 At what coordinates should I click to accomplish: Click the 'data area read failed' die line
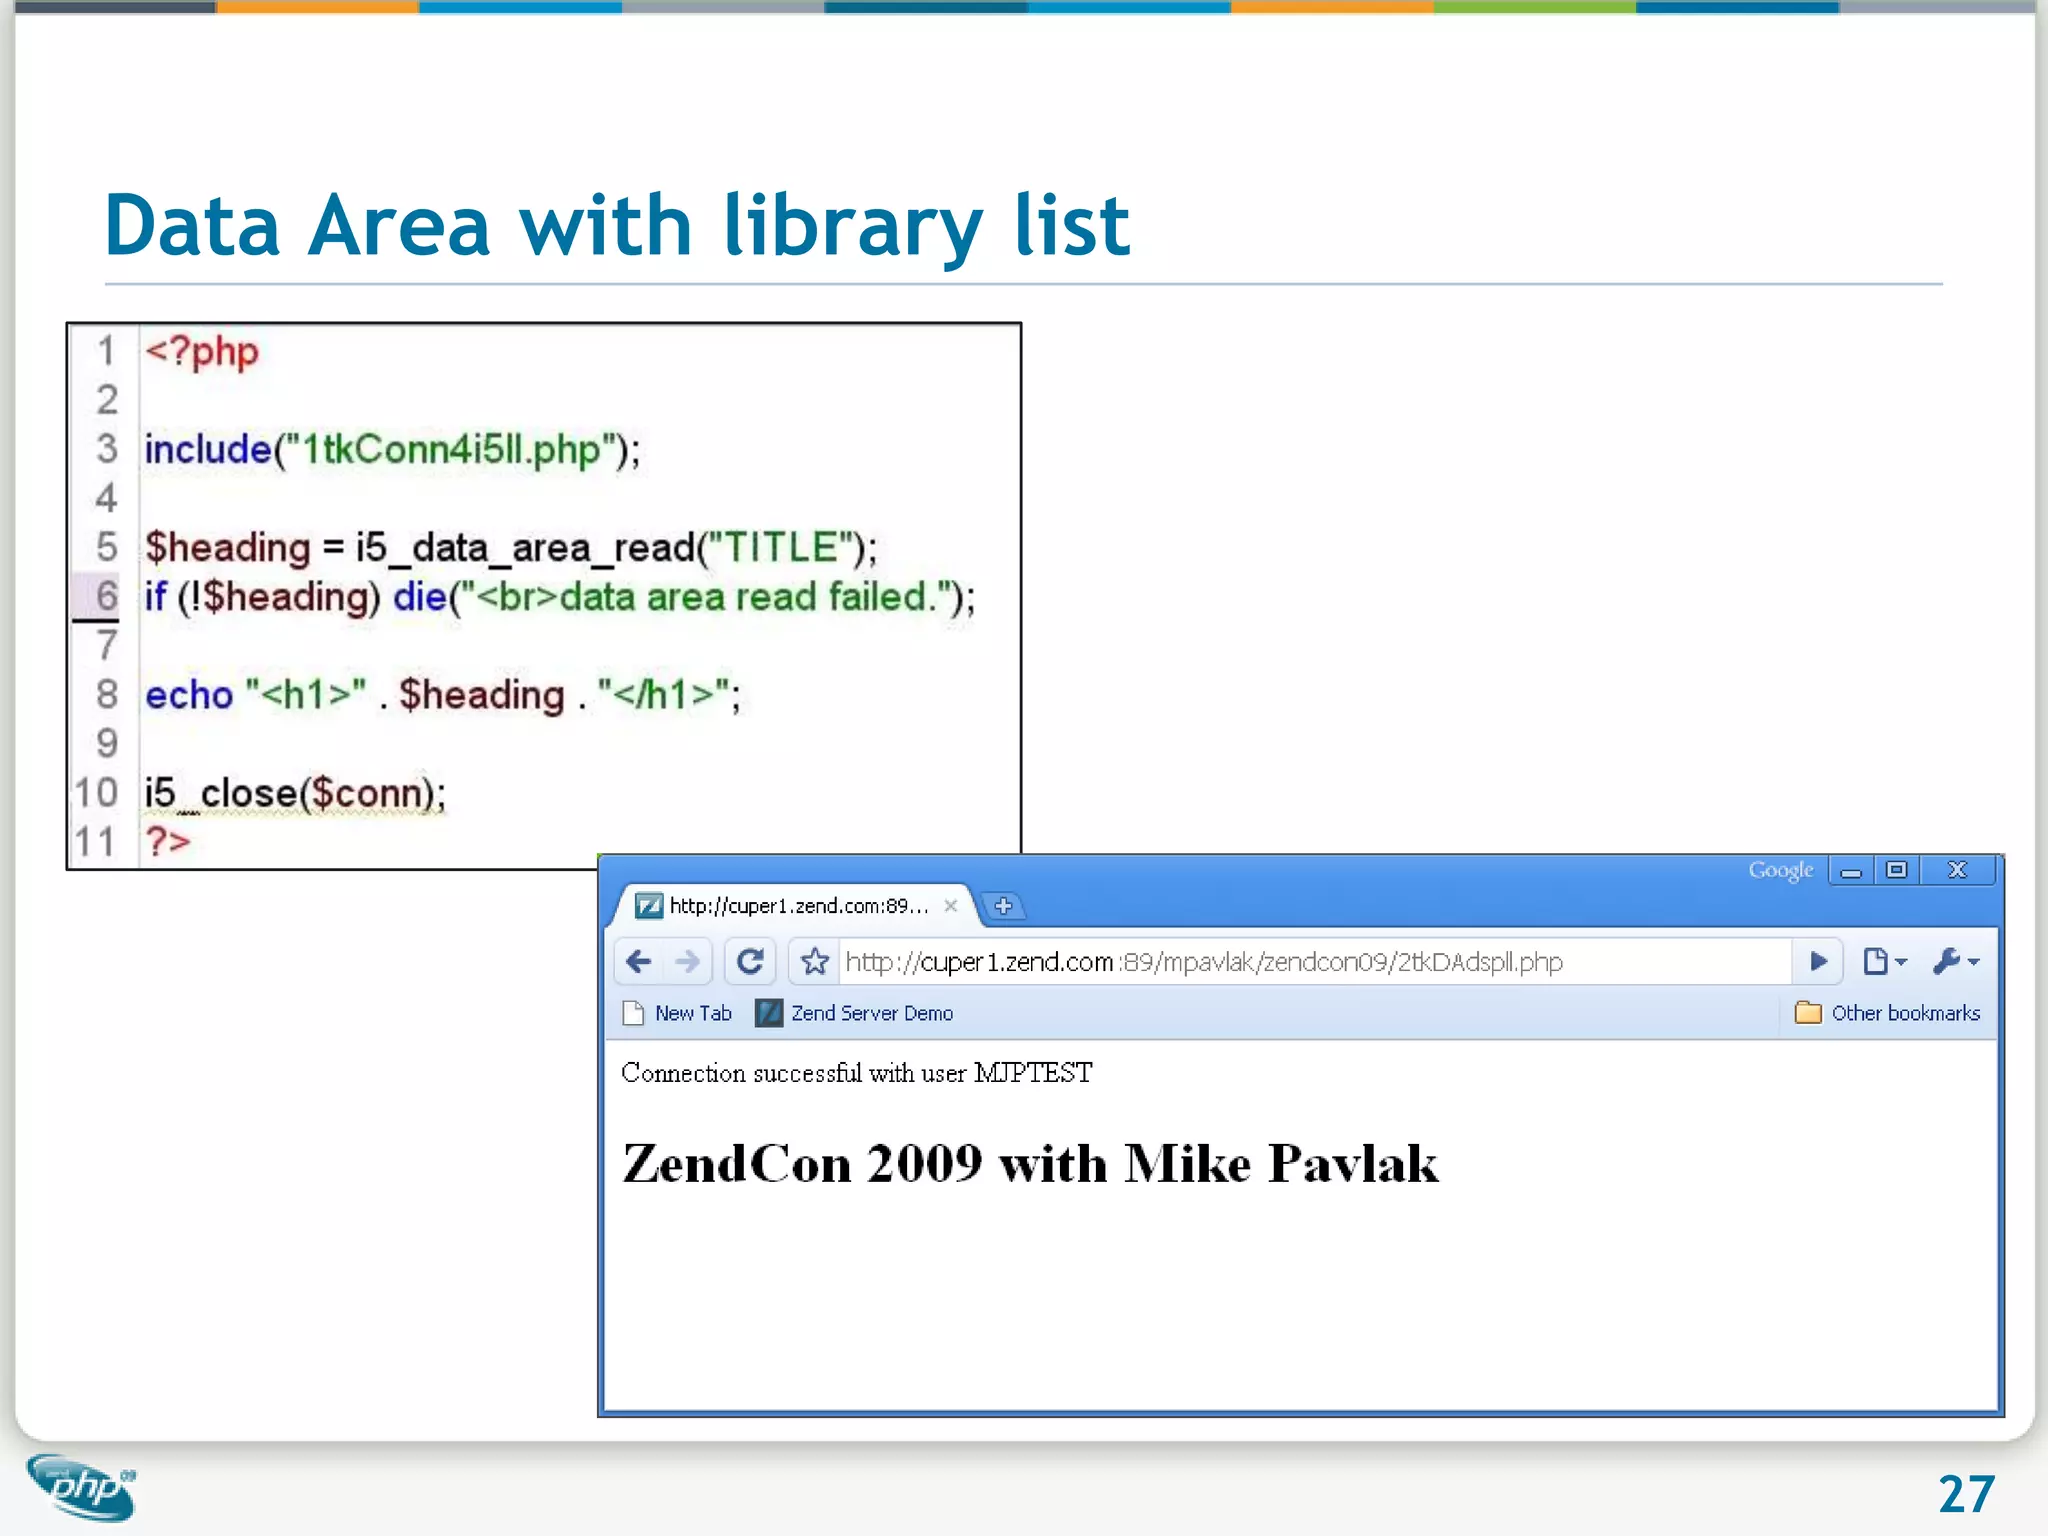(x=560, y=596)
